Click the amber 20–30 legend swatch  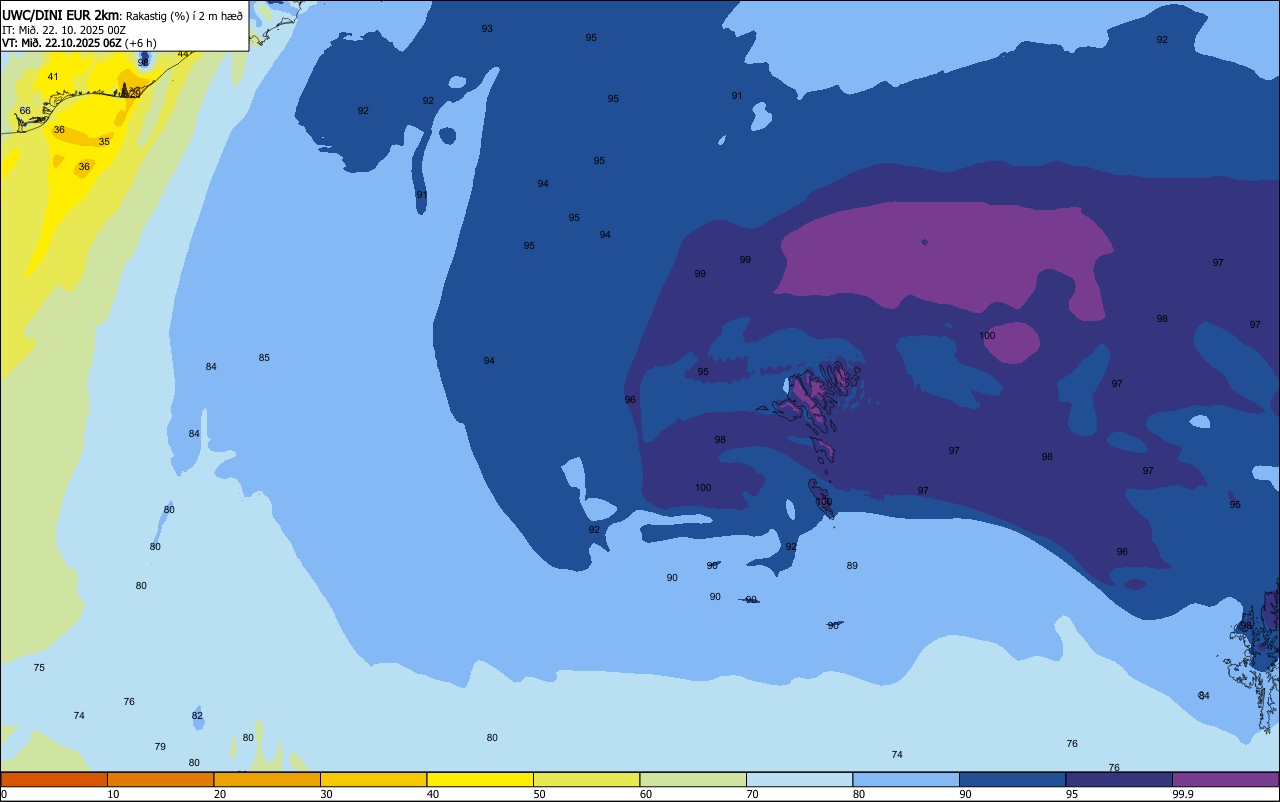[x=267, y=780]
